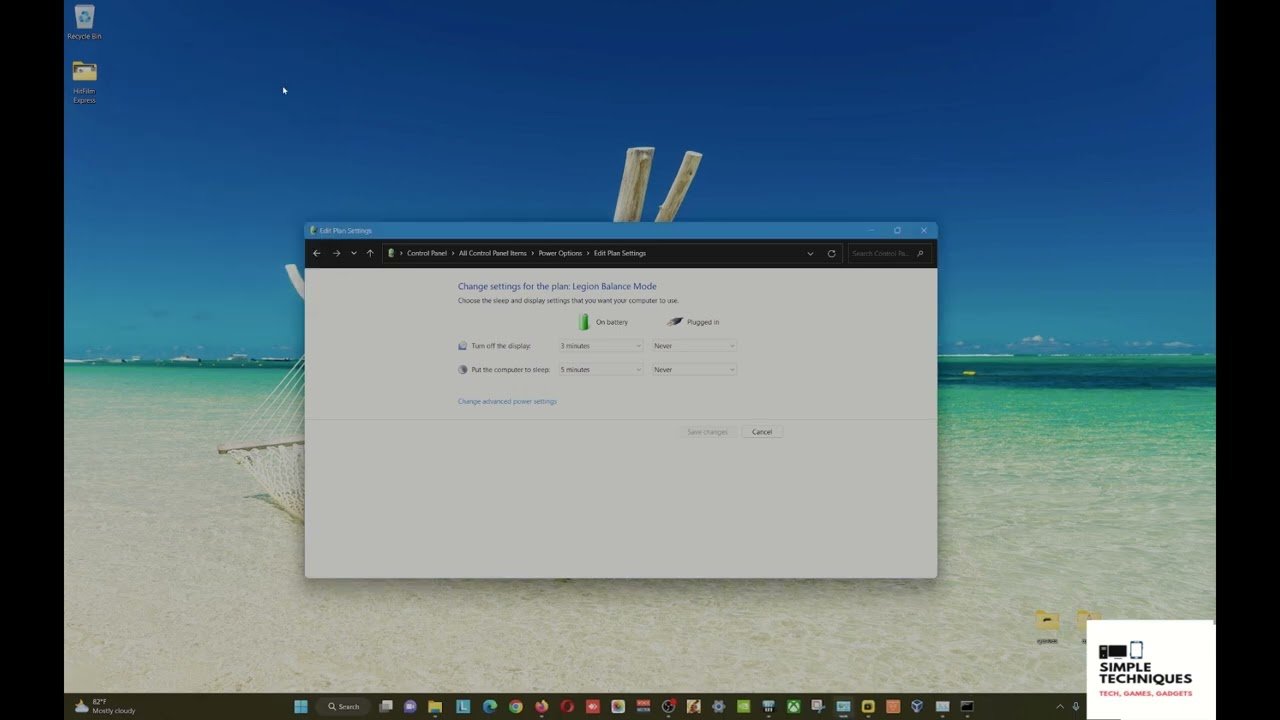Click the battery icon above On battery
Viewport: 1280px width, 720px height.
click(x=583, y=320)
